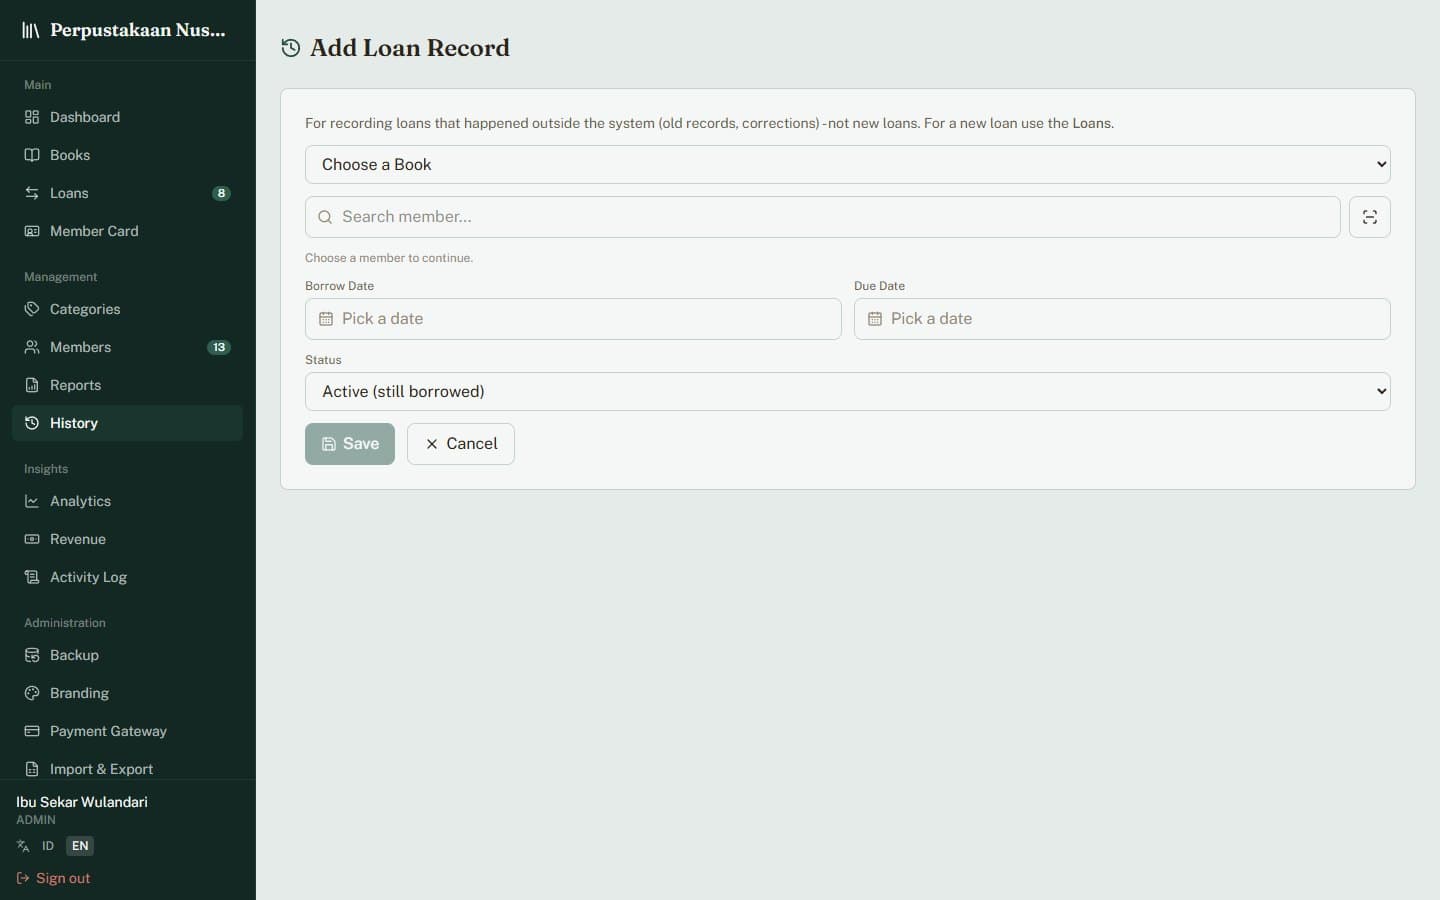Click Sign out link
Viewport: 1440px width, 900px height.
(54, 878)
